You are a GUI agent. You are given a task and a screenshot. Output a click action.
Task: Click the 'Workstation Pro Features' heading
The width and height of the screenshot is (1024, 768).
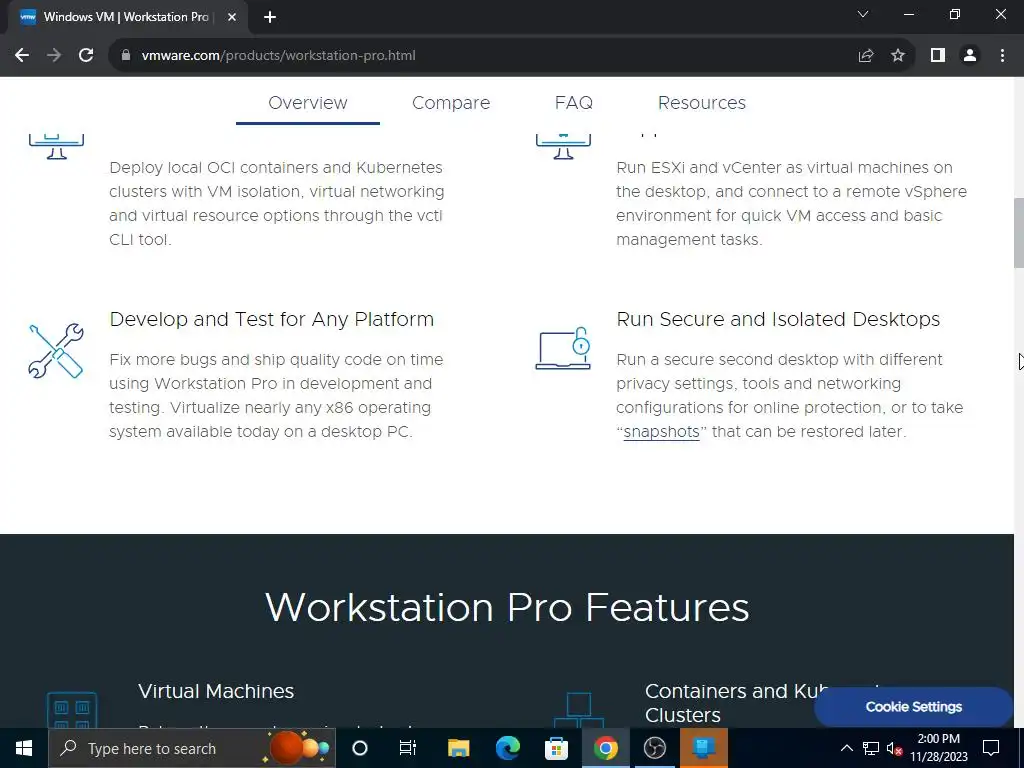(507, 608)
